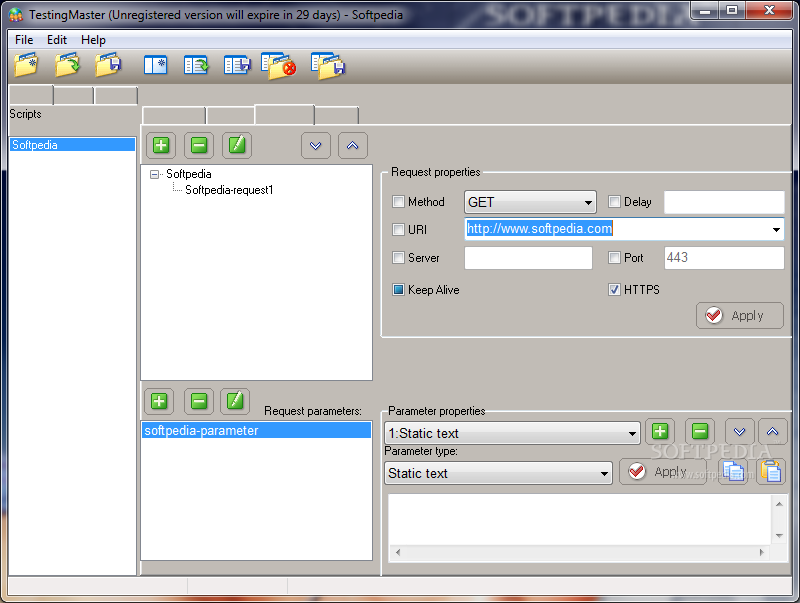Click the Server input field
Viewport: 800px width, 603px height.
[528, 258]
